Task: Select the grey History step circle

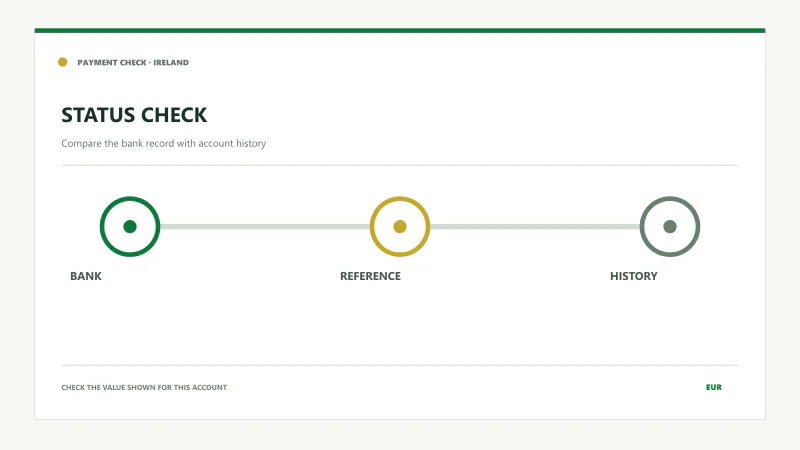Action: pyautogui.click(x=669, y=227)
